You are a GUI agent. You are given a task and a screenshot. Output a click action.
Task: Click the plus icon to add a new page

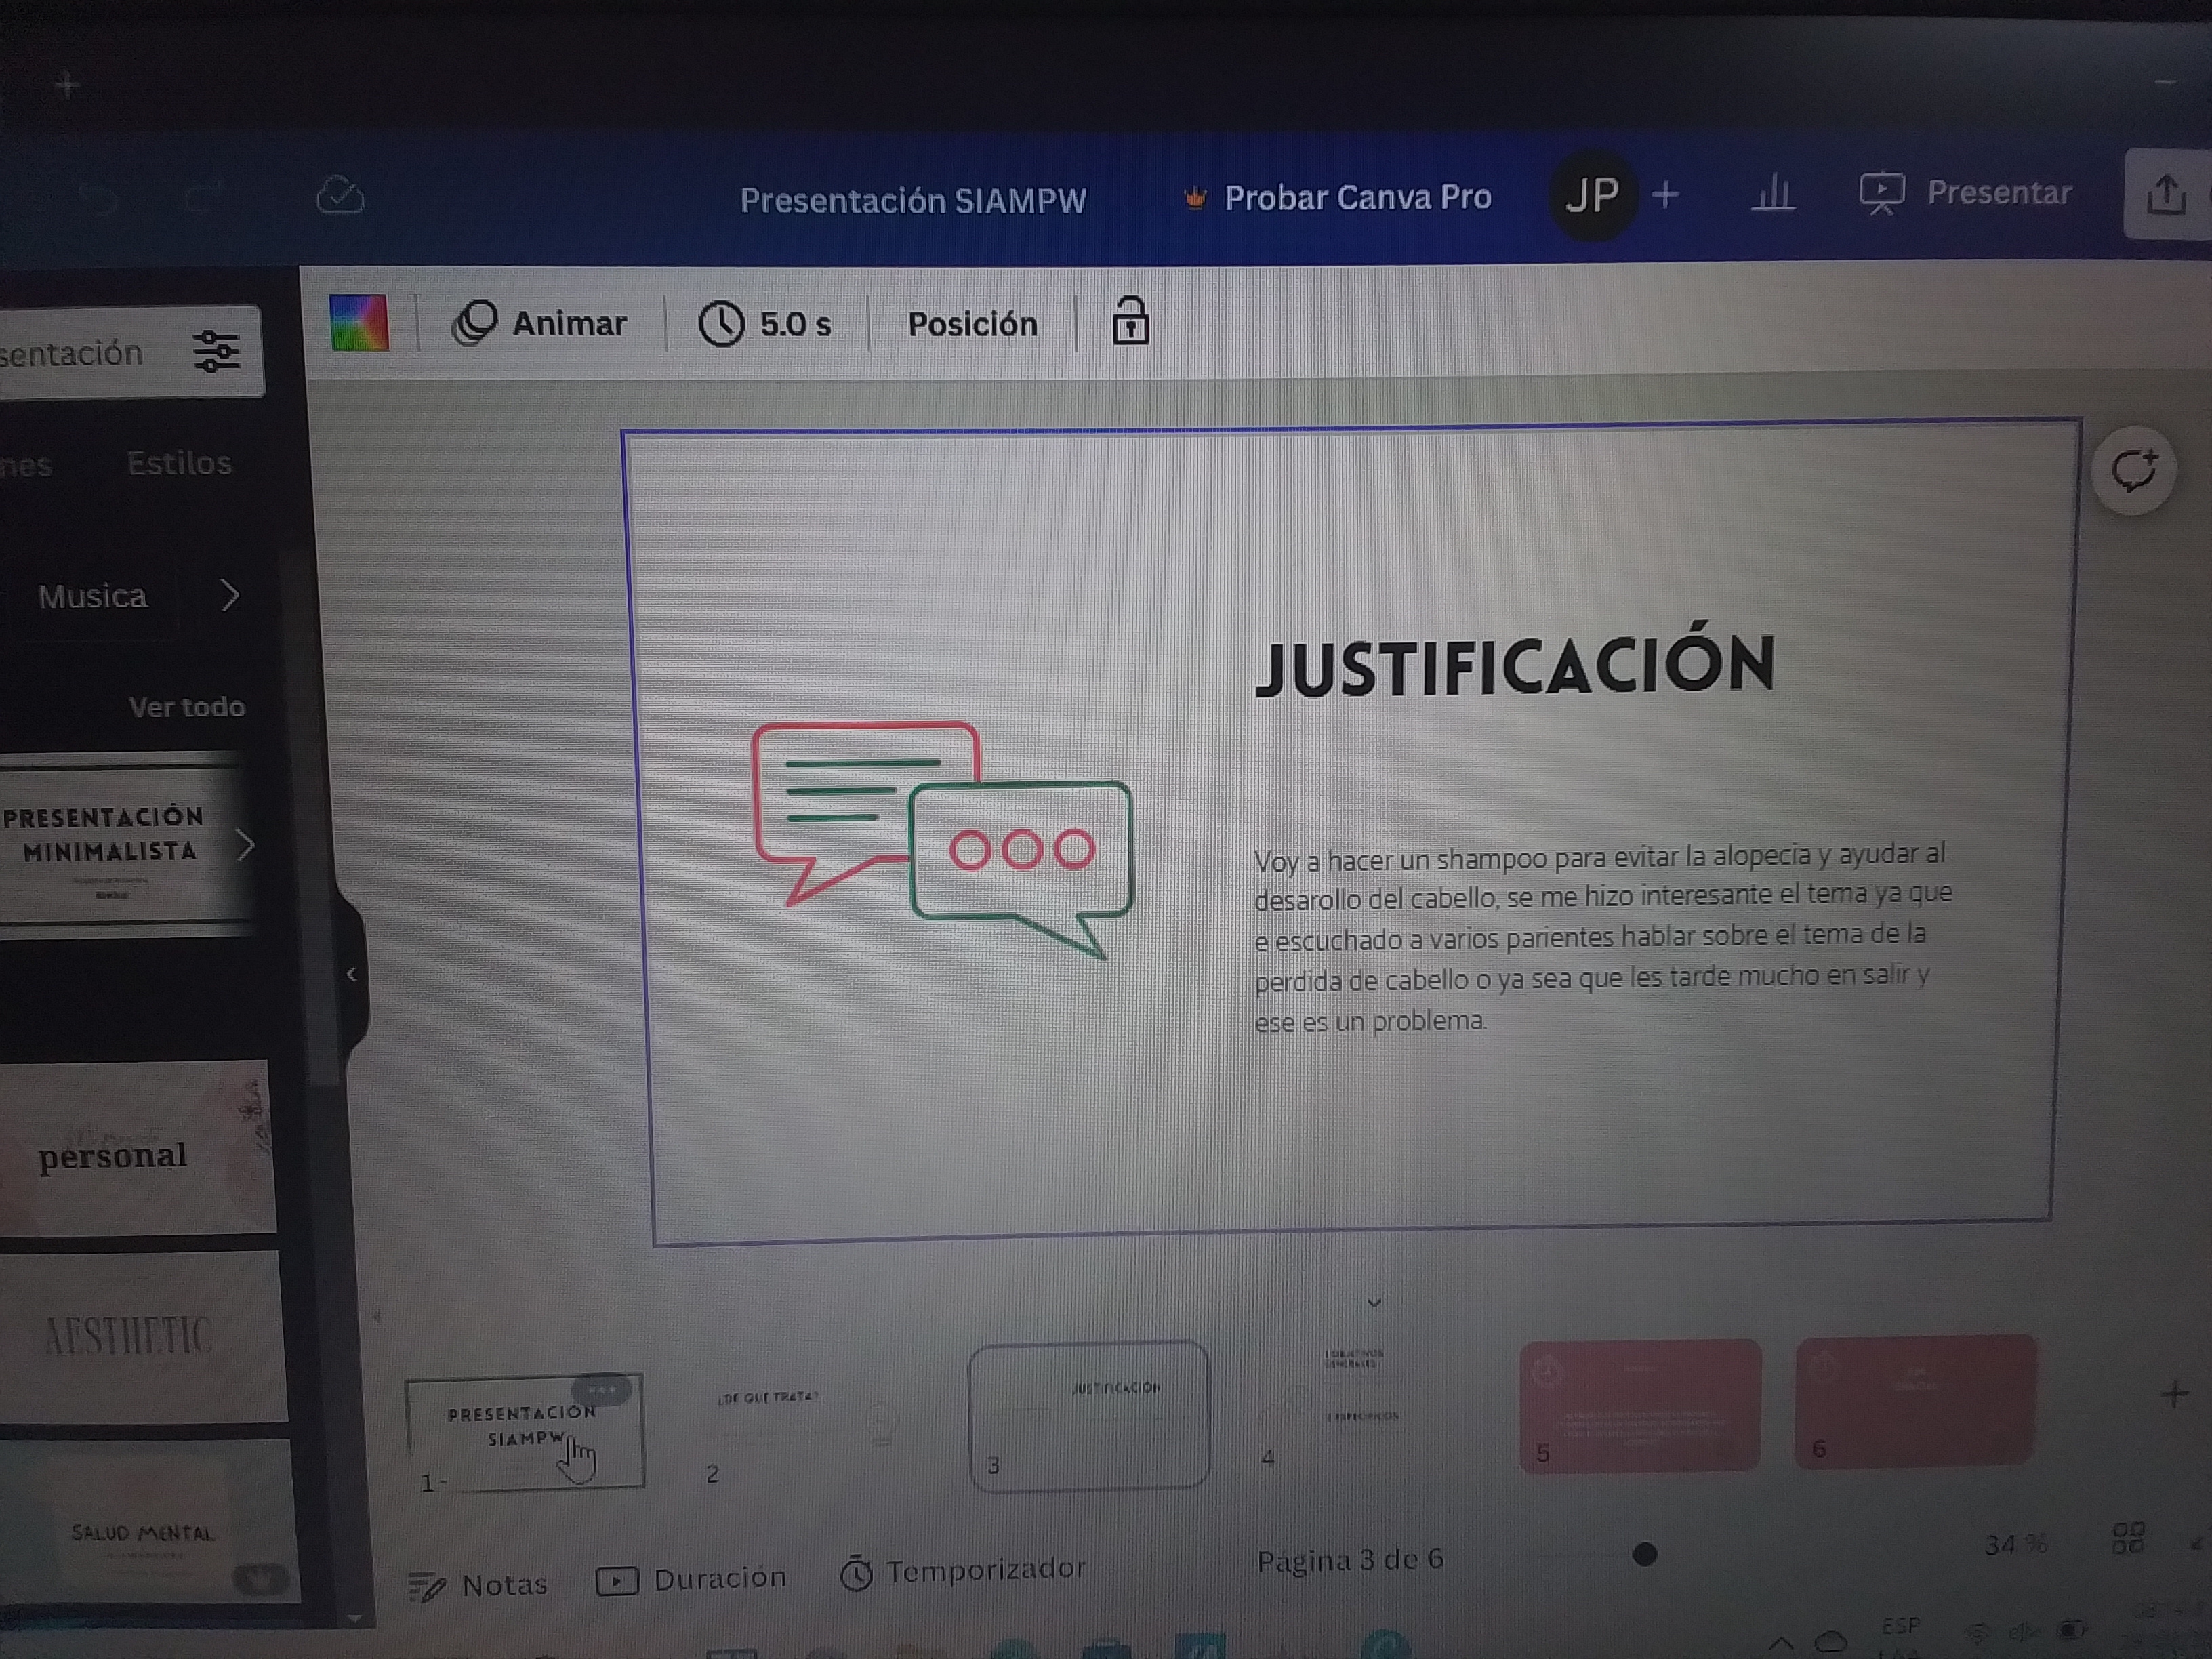point(2174,1394)
